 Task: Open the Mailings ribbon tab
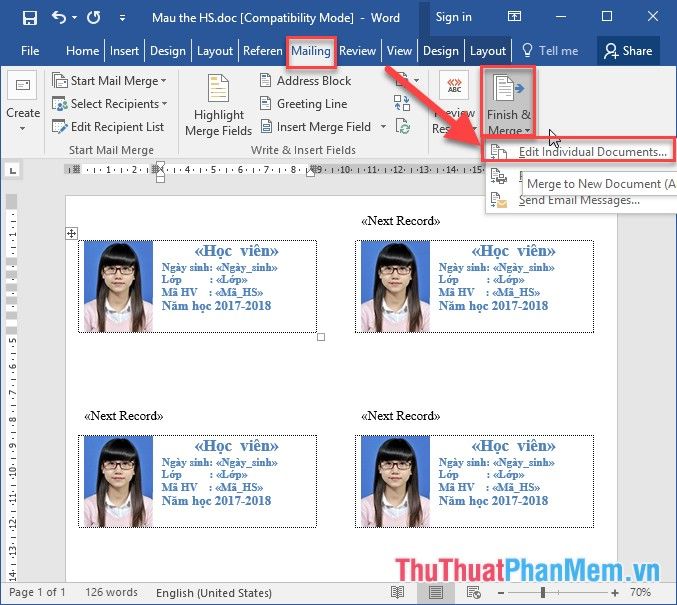click(x=310, y=51)
